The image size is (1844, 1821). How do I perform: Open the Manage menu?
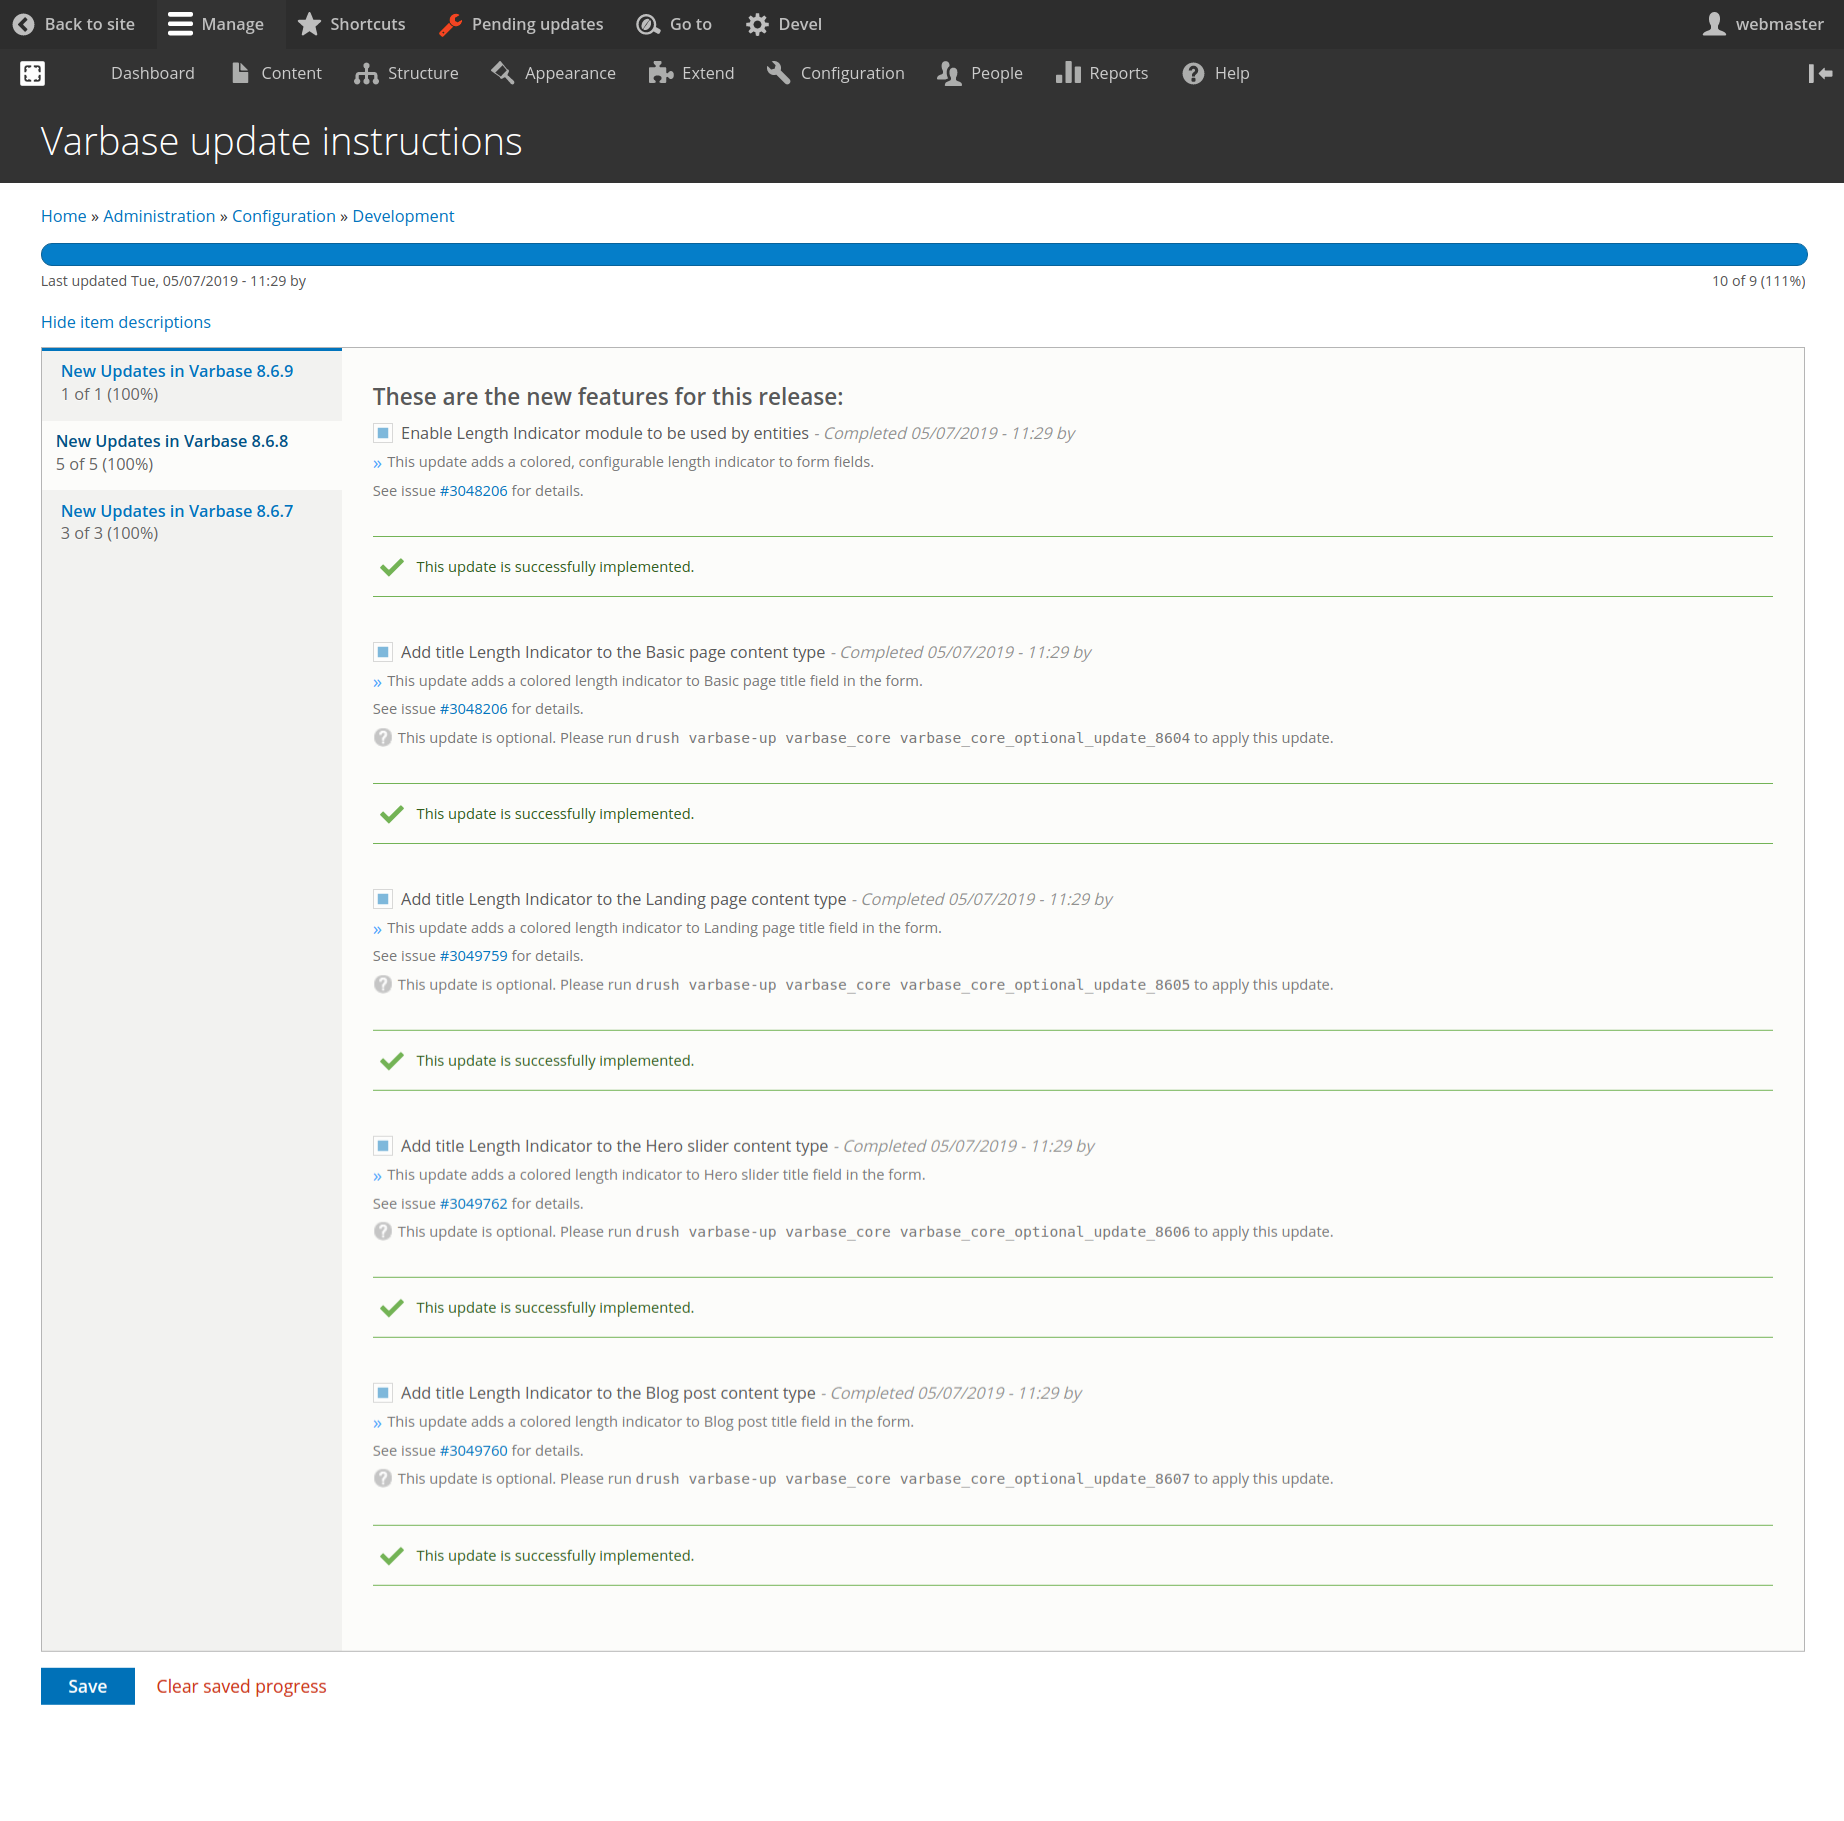(x=217, y=23)
